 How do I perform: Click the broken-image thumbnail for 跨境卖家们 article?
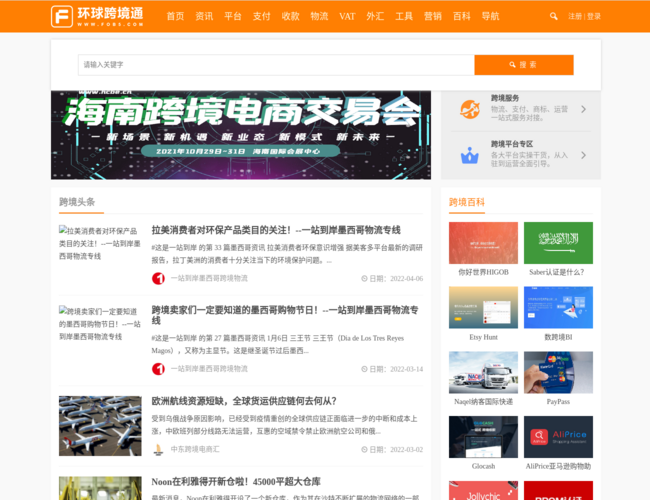tap(100, 323)
